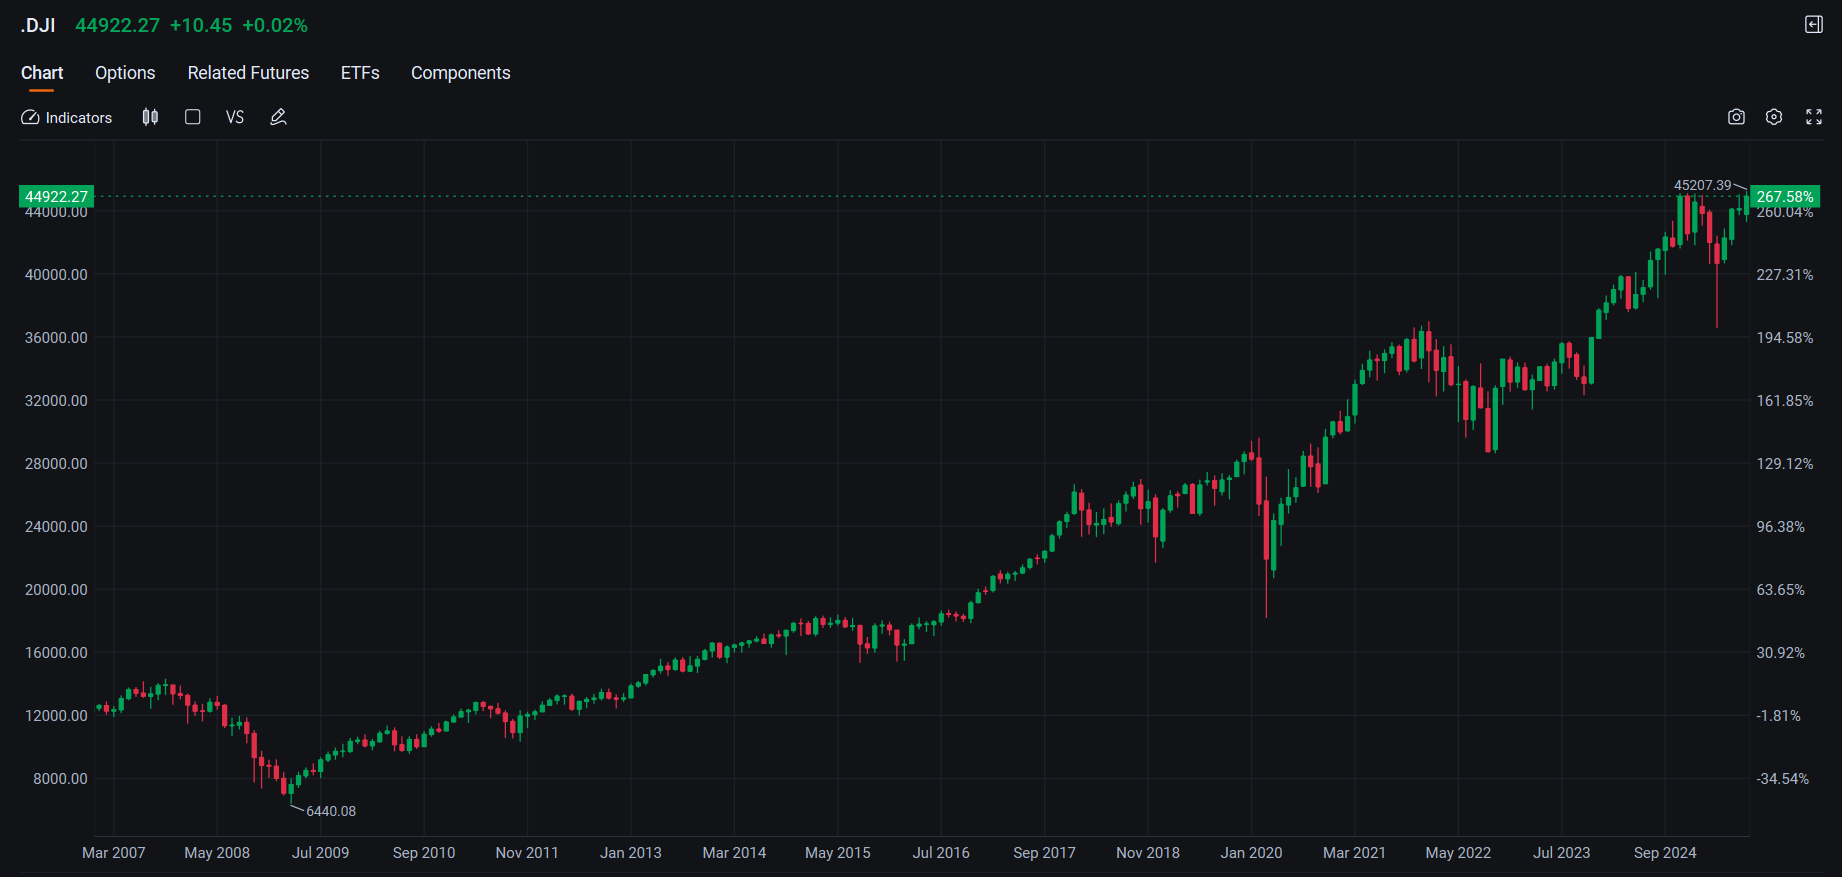The image size is (1842, 877).
Task: Go to the Components tab
Action: click(460, 73)
